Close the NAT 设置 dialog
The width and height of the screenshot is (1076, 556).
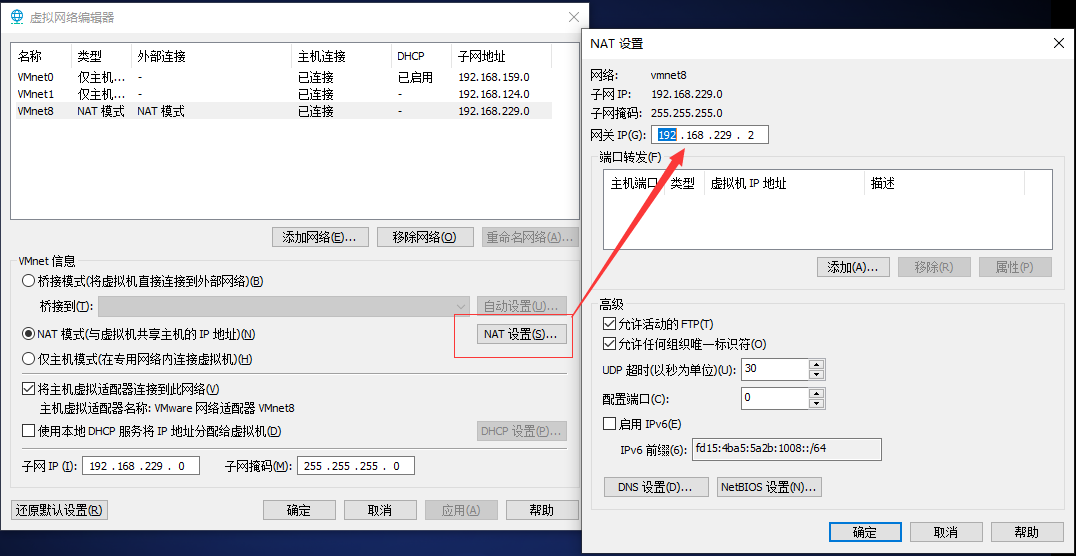click(1057, 43)
